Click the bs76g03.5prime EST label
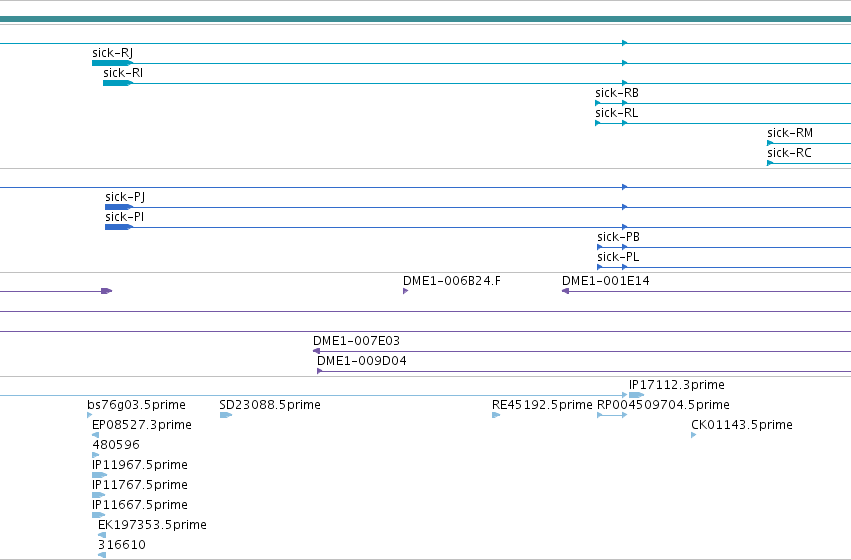Image resolution: width=851 pixels, height=560 pixels. pyautogui.click(x=136, y=405)
